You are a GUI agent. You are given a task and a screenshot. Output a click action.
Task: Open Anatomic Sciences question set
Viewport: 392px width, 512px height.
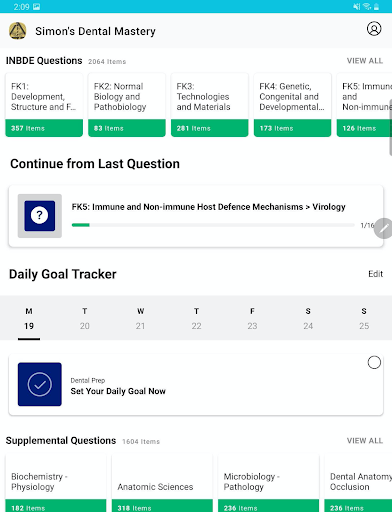(x=162, y=483)
